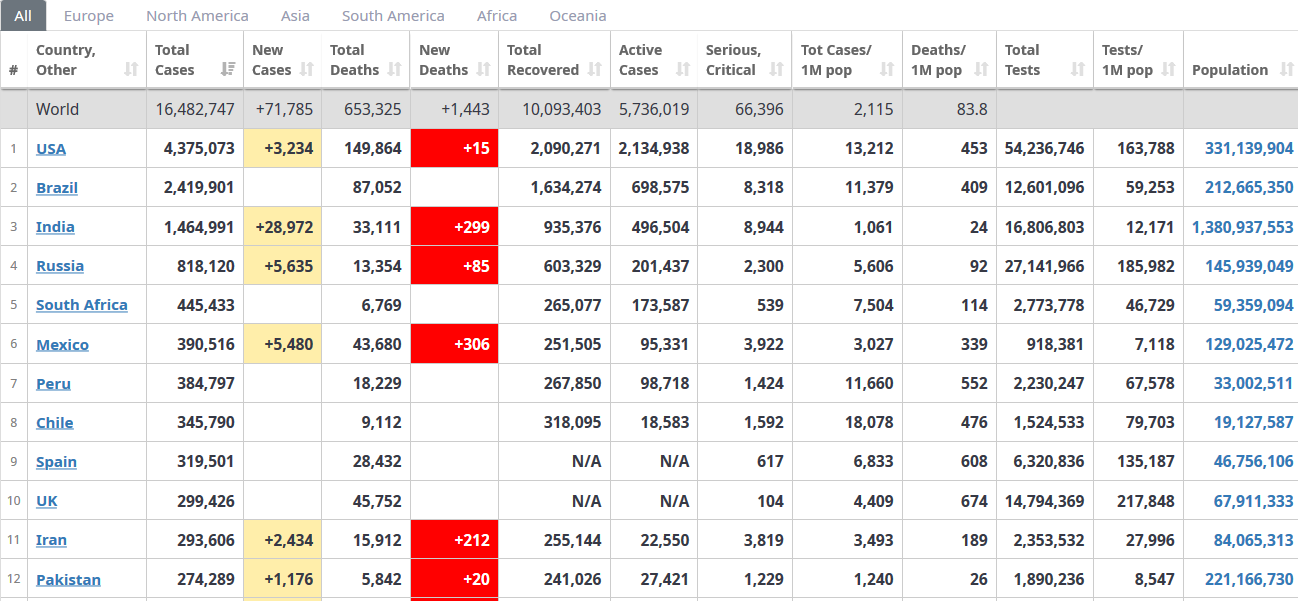
Task: Select the Oceania tab
Action: click(x=578, y=16)
